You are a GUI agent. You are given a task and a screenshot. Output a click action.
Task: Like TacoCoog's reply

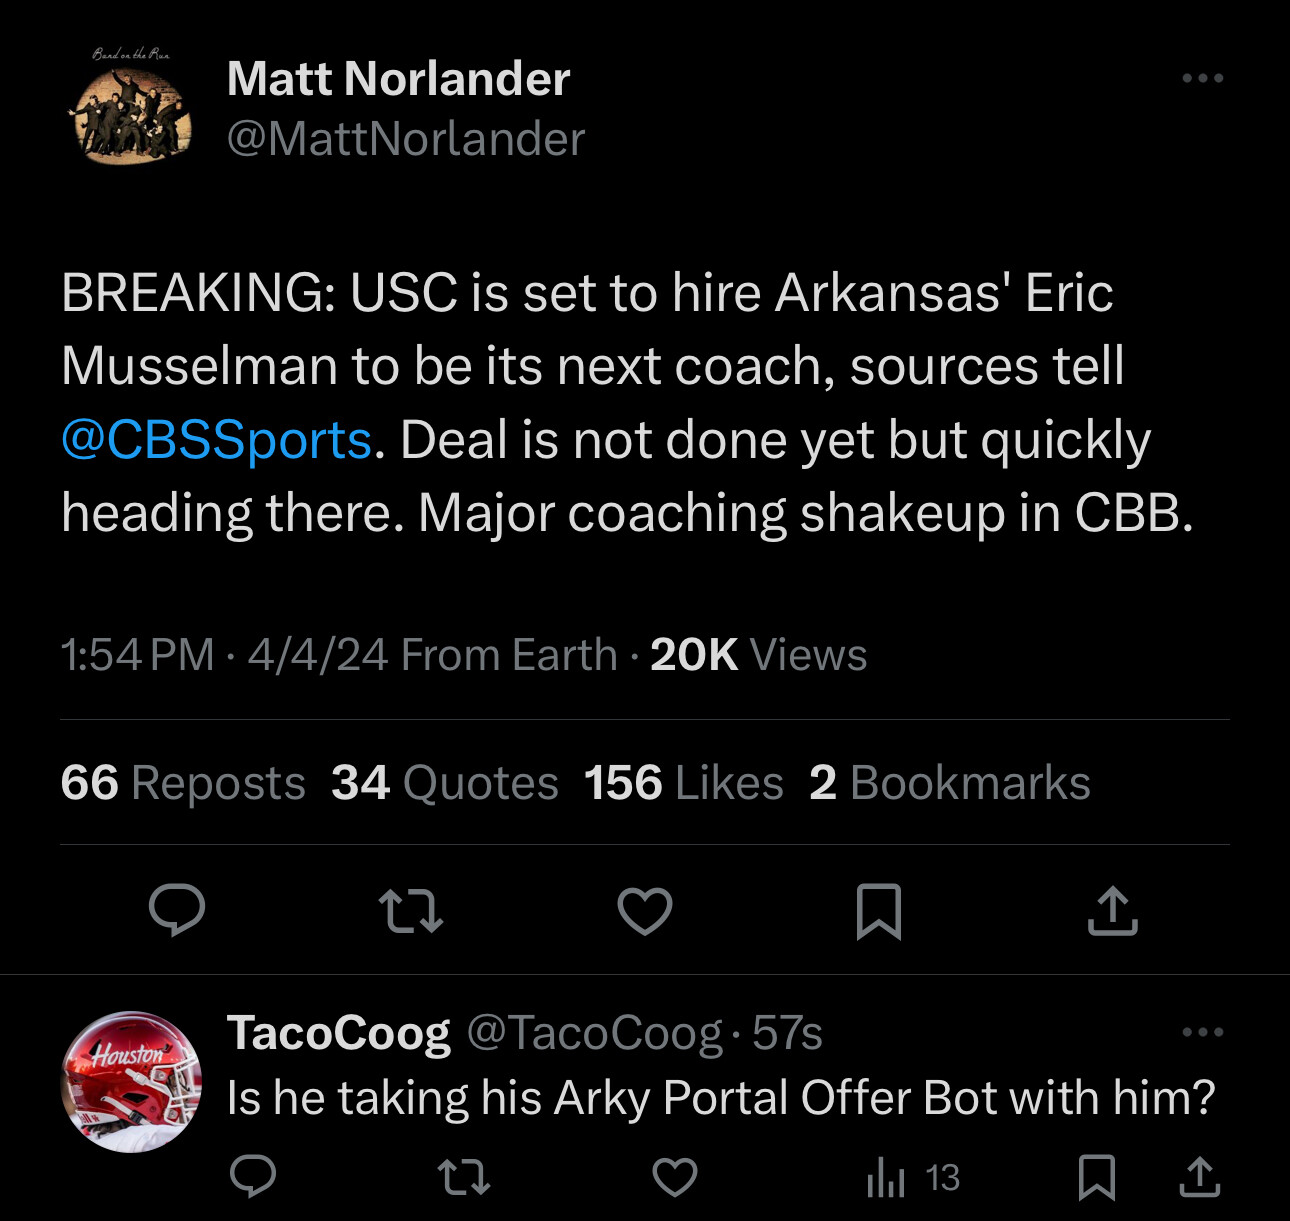(x=675, y=1177)
